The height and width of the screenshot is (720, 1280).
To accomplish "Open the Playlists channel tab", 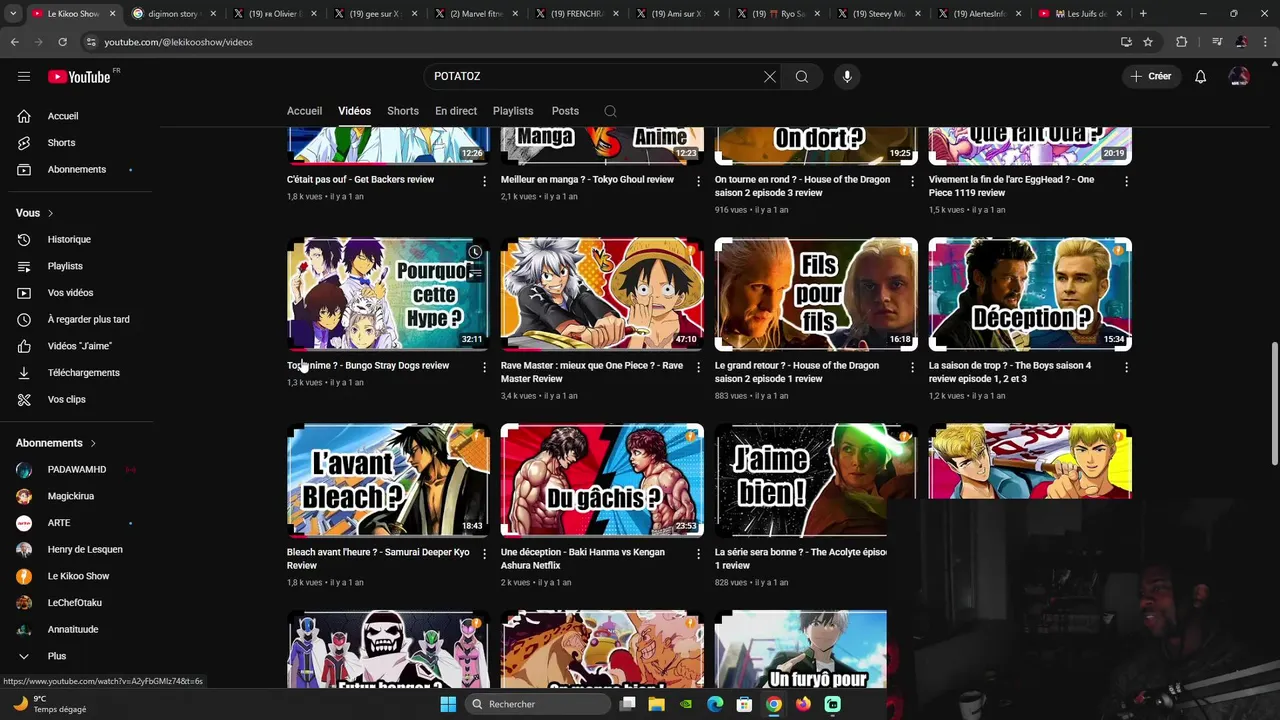I will tap(513, 111).
